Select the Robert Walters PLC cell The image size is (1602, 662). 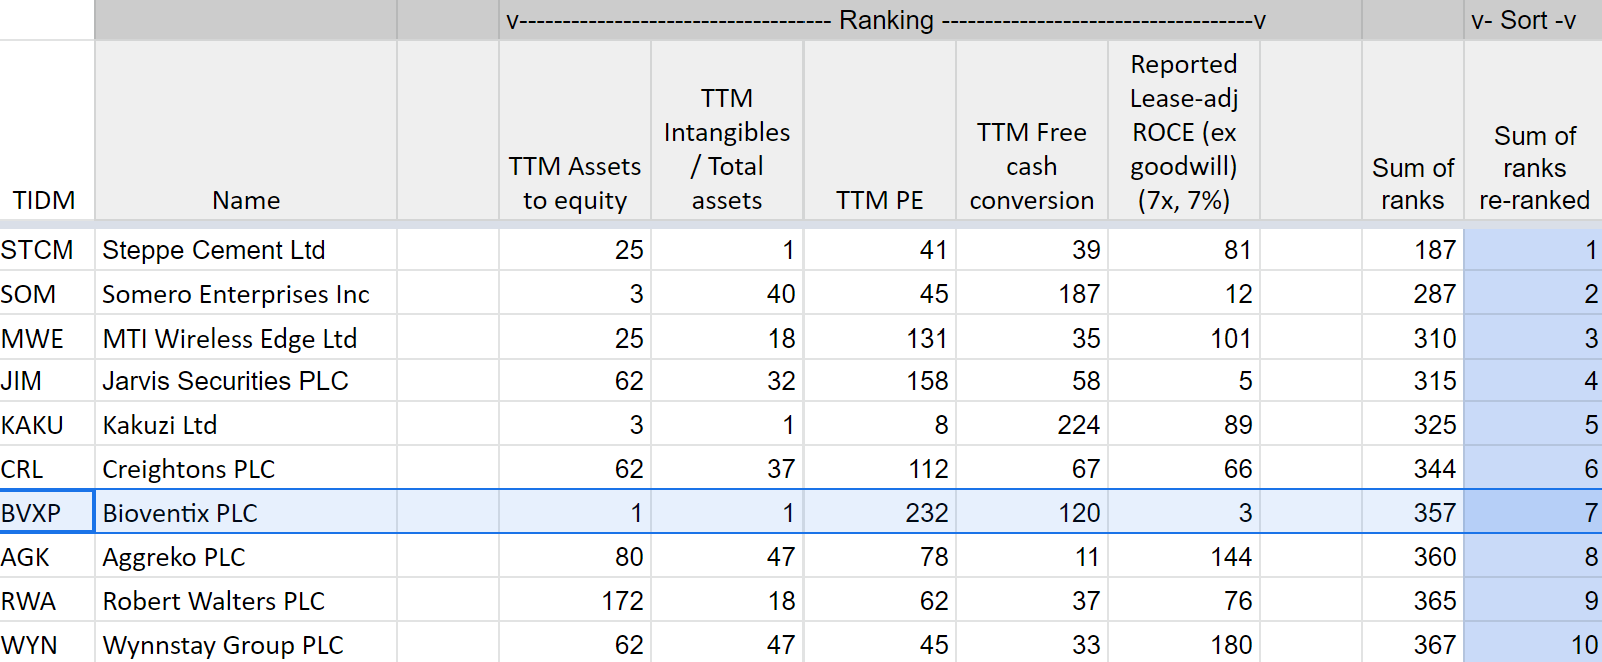pyautogui.click(x=246, y=601)
